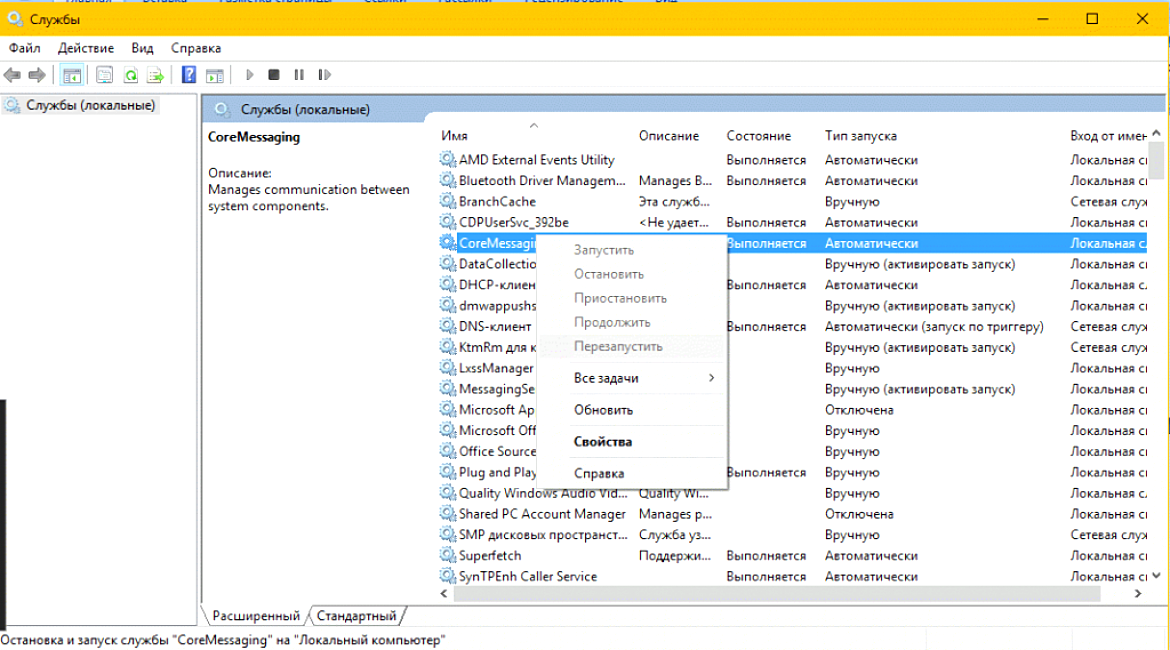
Task: Click the Restart Service toolbar icon
Action: pyautogui.click(x=324, y=75)
